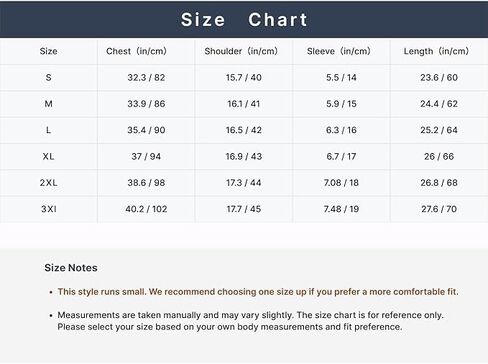The height and width of the screenshot is (364, 488).
Task: Click the 'This style runs small' note
Action: 258,292
